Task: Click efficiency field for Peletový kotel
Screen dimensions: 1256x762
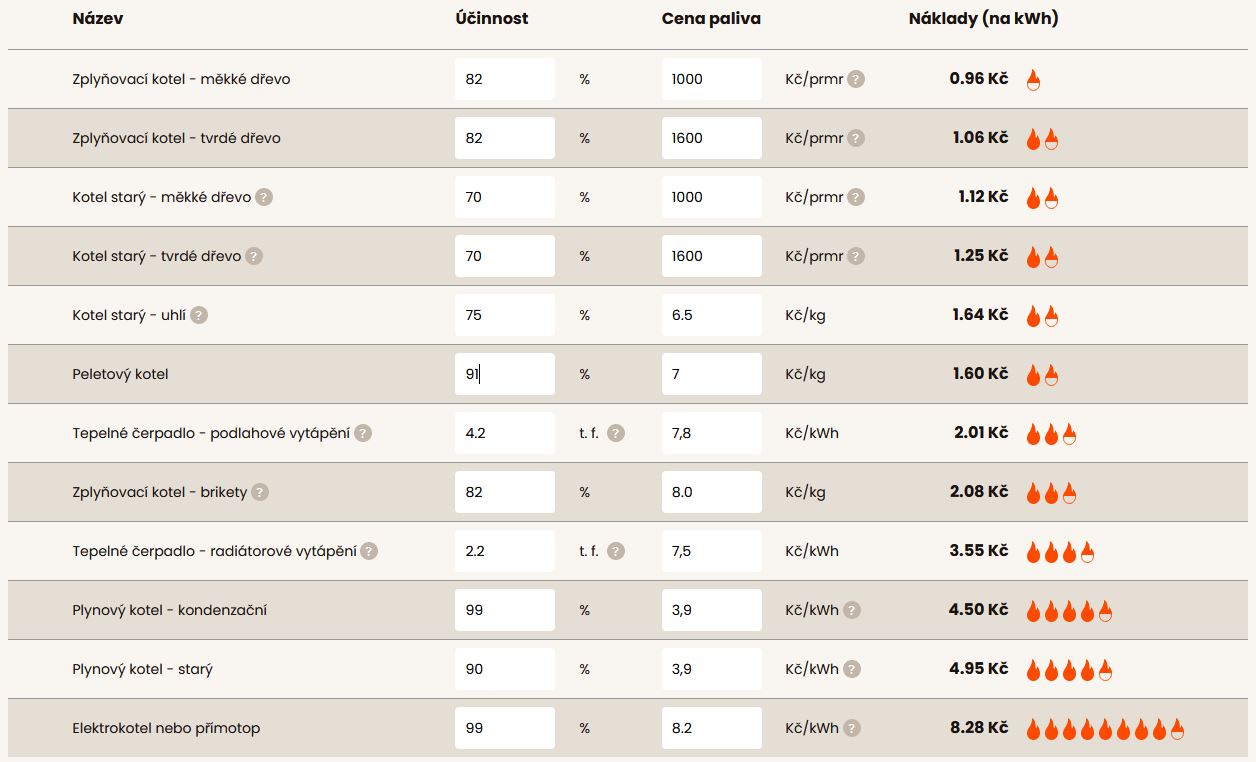Action: tap(504, 374)
